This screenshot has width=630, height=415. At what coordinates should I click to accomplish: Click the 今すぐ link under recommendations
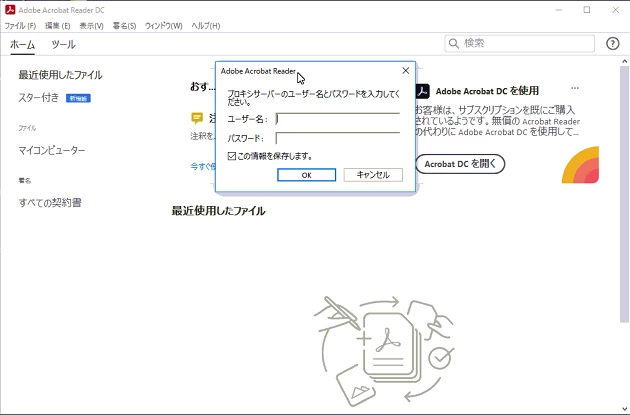pos(203,166)
